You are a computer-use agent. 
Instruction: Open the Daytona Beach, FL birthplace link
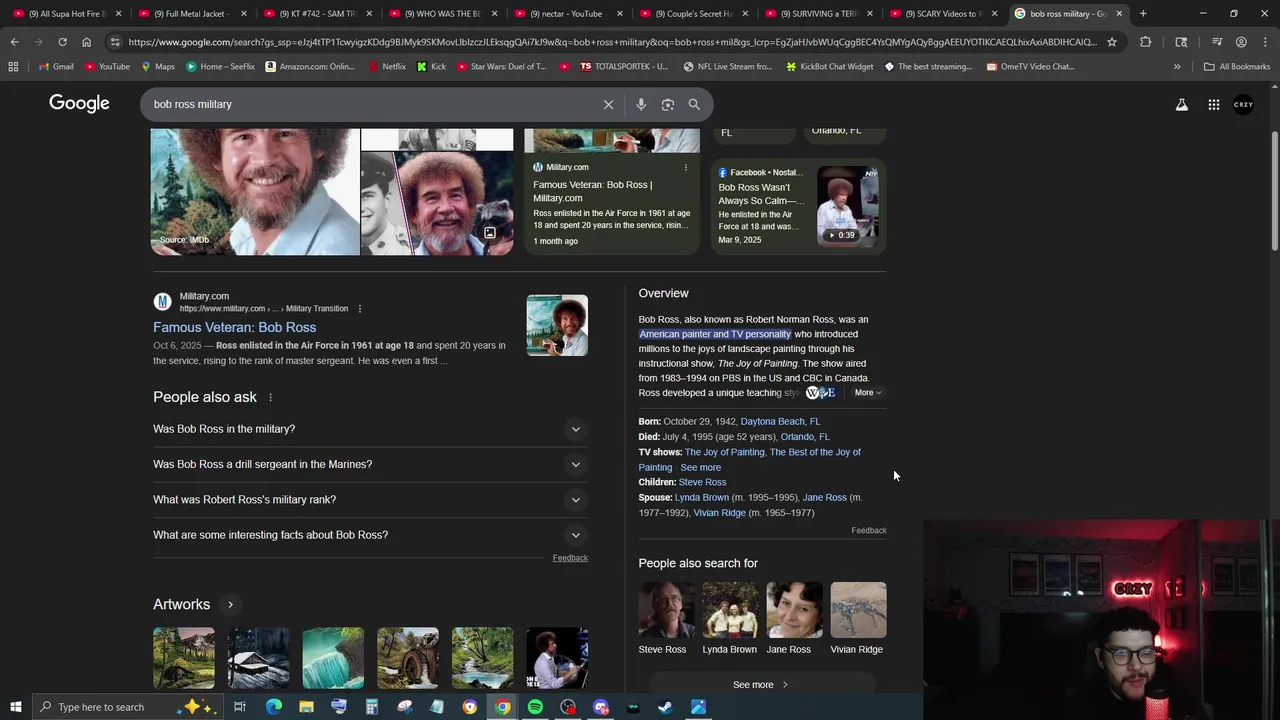point(780,422)
